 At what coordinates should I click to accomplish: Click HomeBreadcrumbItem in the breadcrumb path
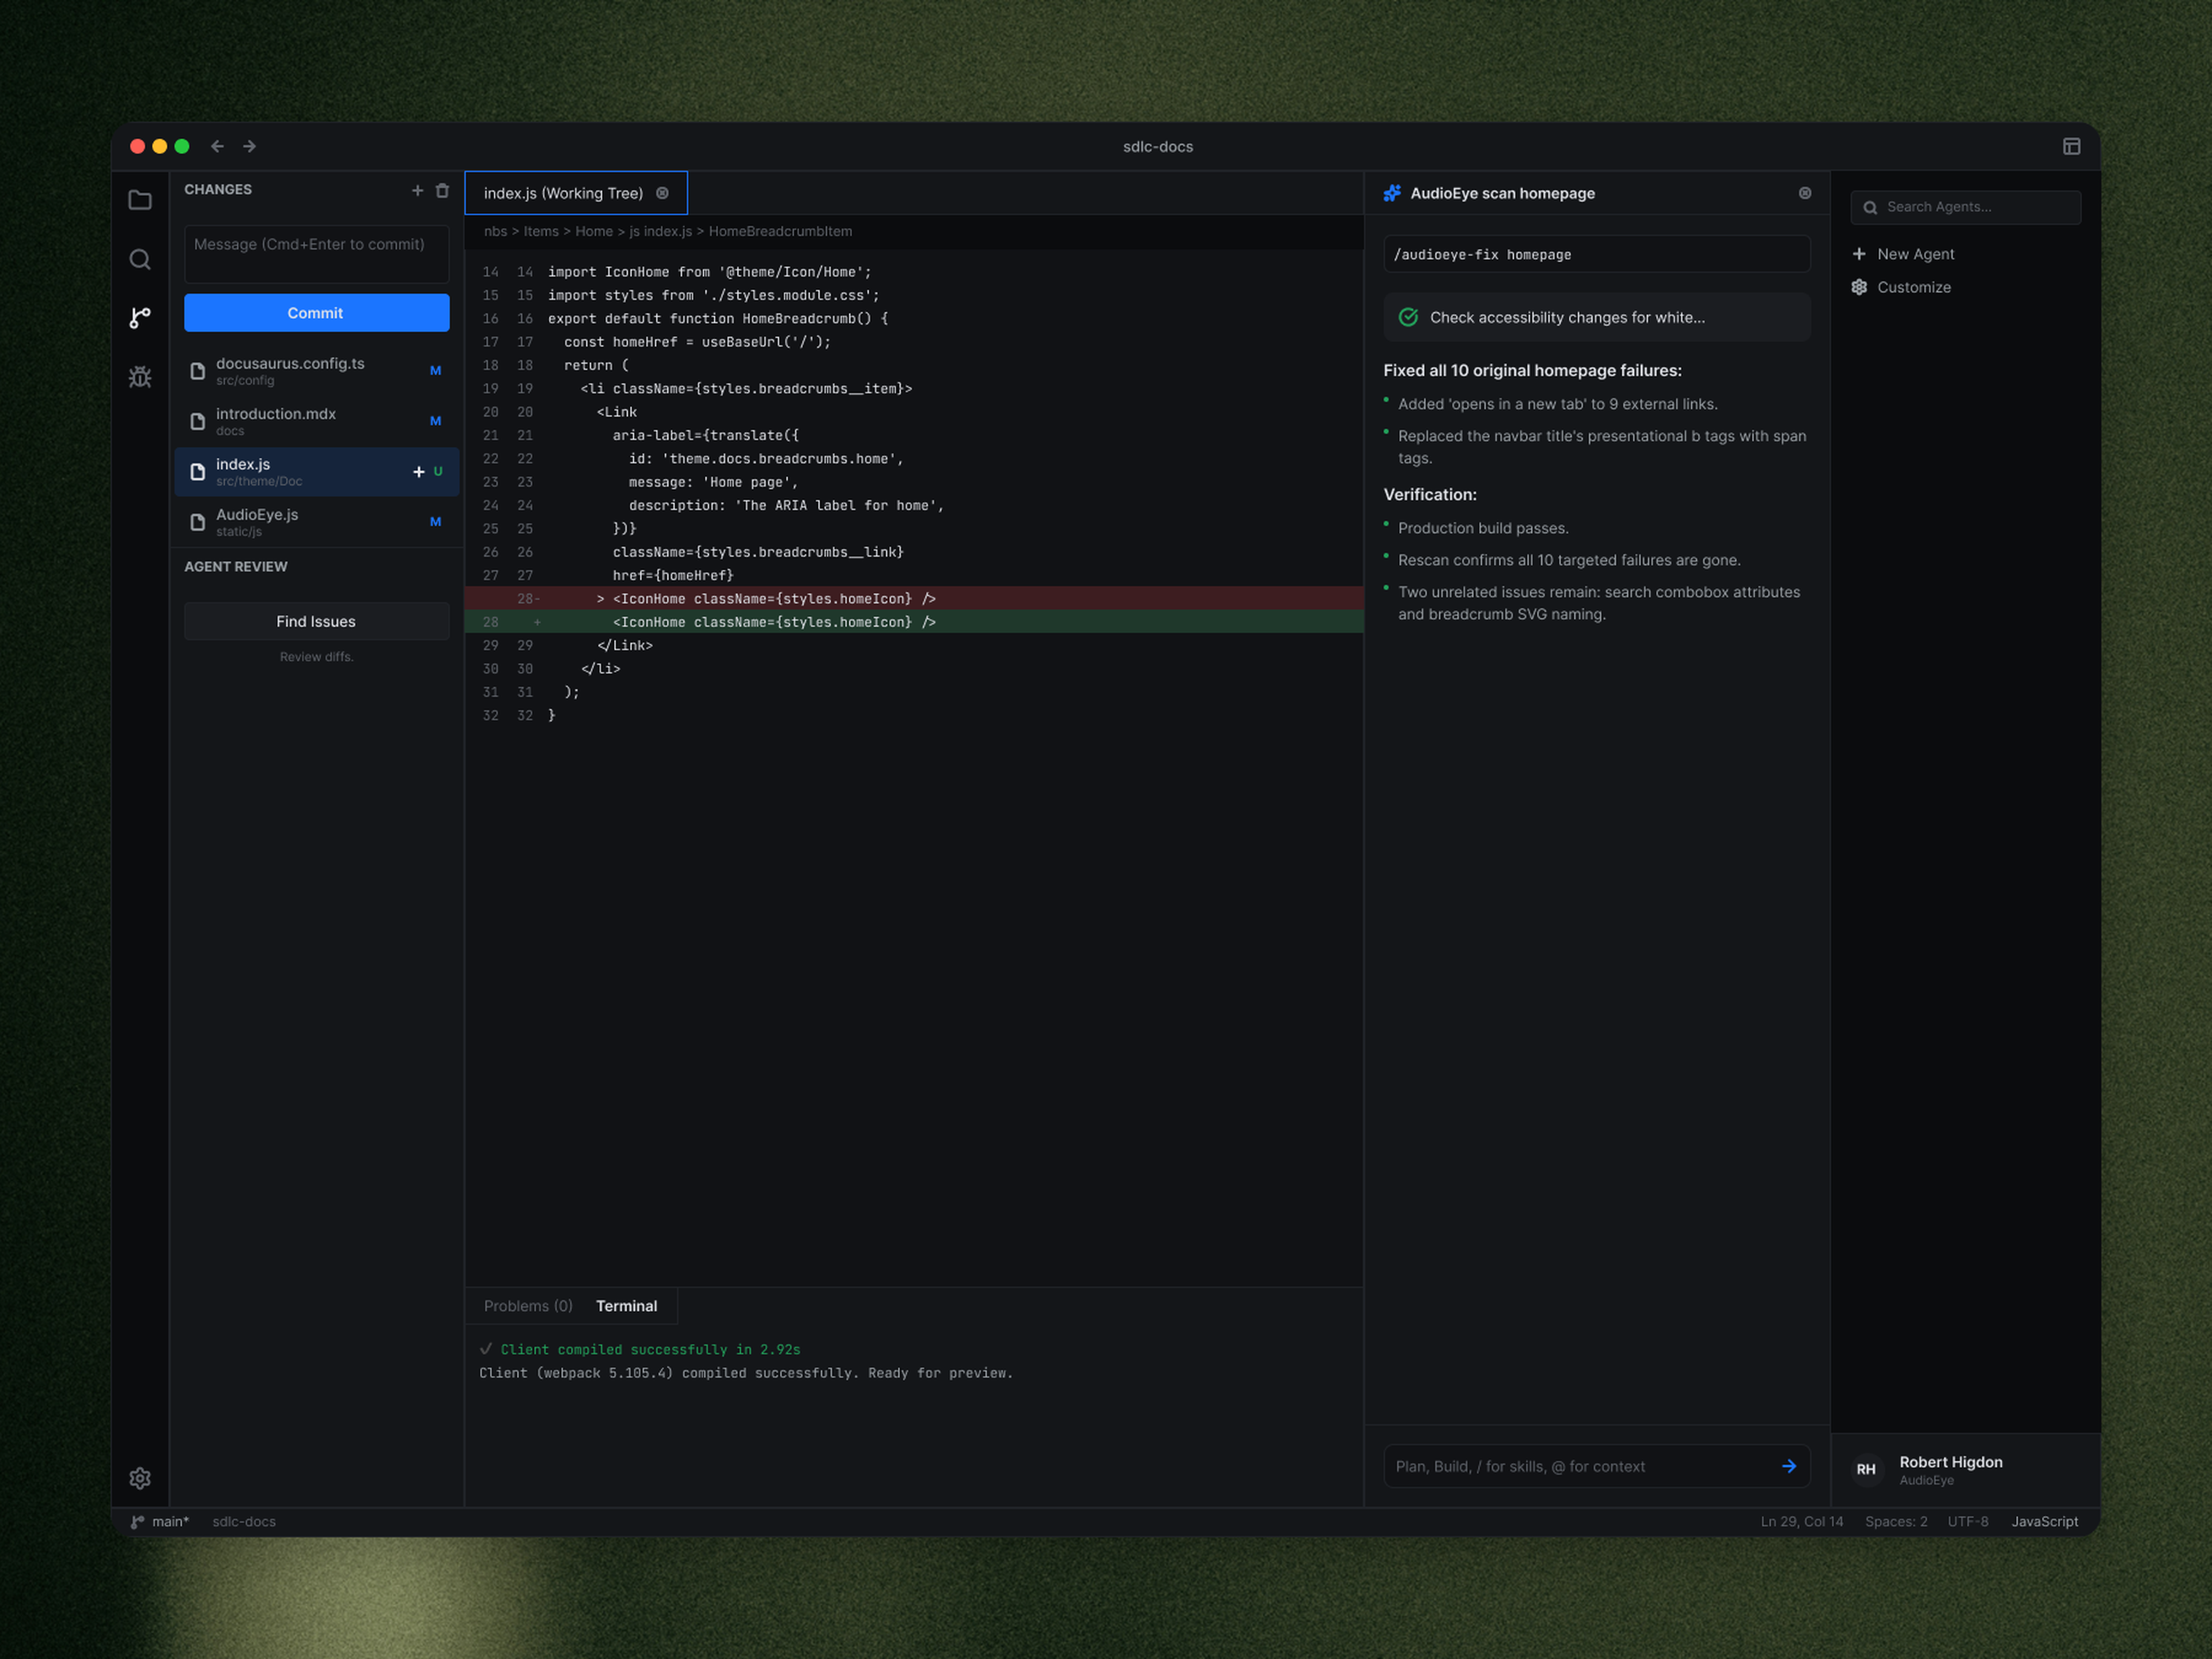pyautogui.click(x=780, y=231)
